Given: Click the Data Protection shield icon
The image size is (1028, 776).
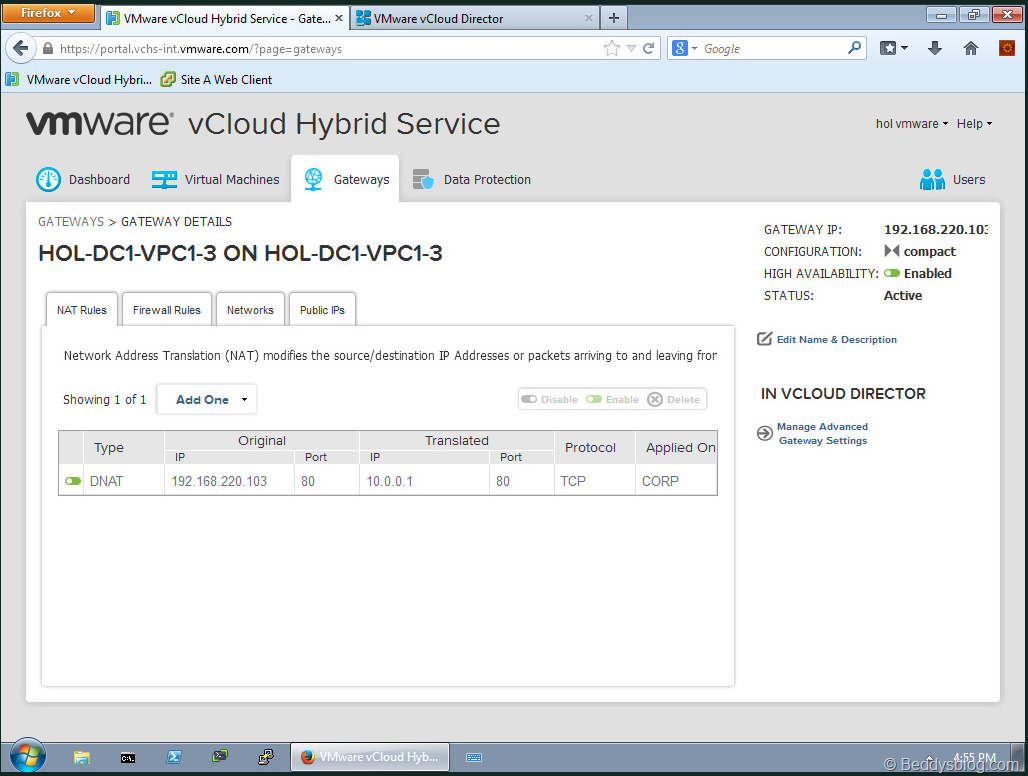Looking at the screenshot, I should pyautogui.click(x=424, y=180).
